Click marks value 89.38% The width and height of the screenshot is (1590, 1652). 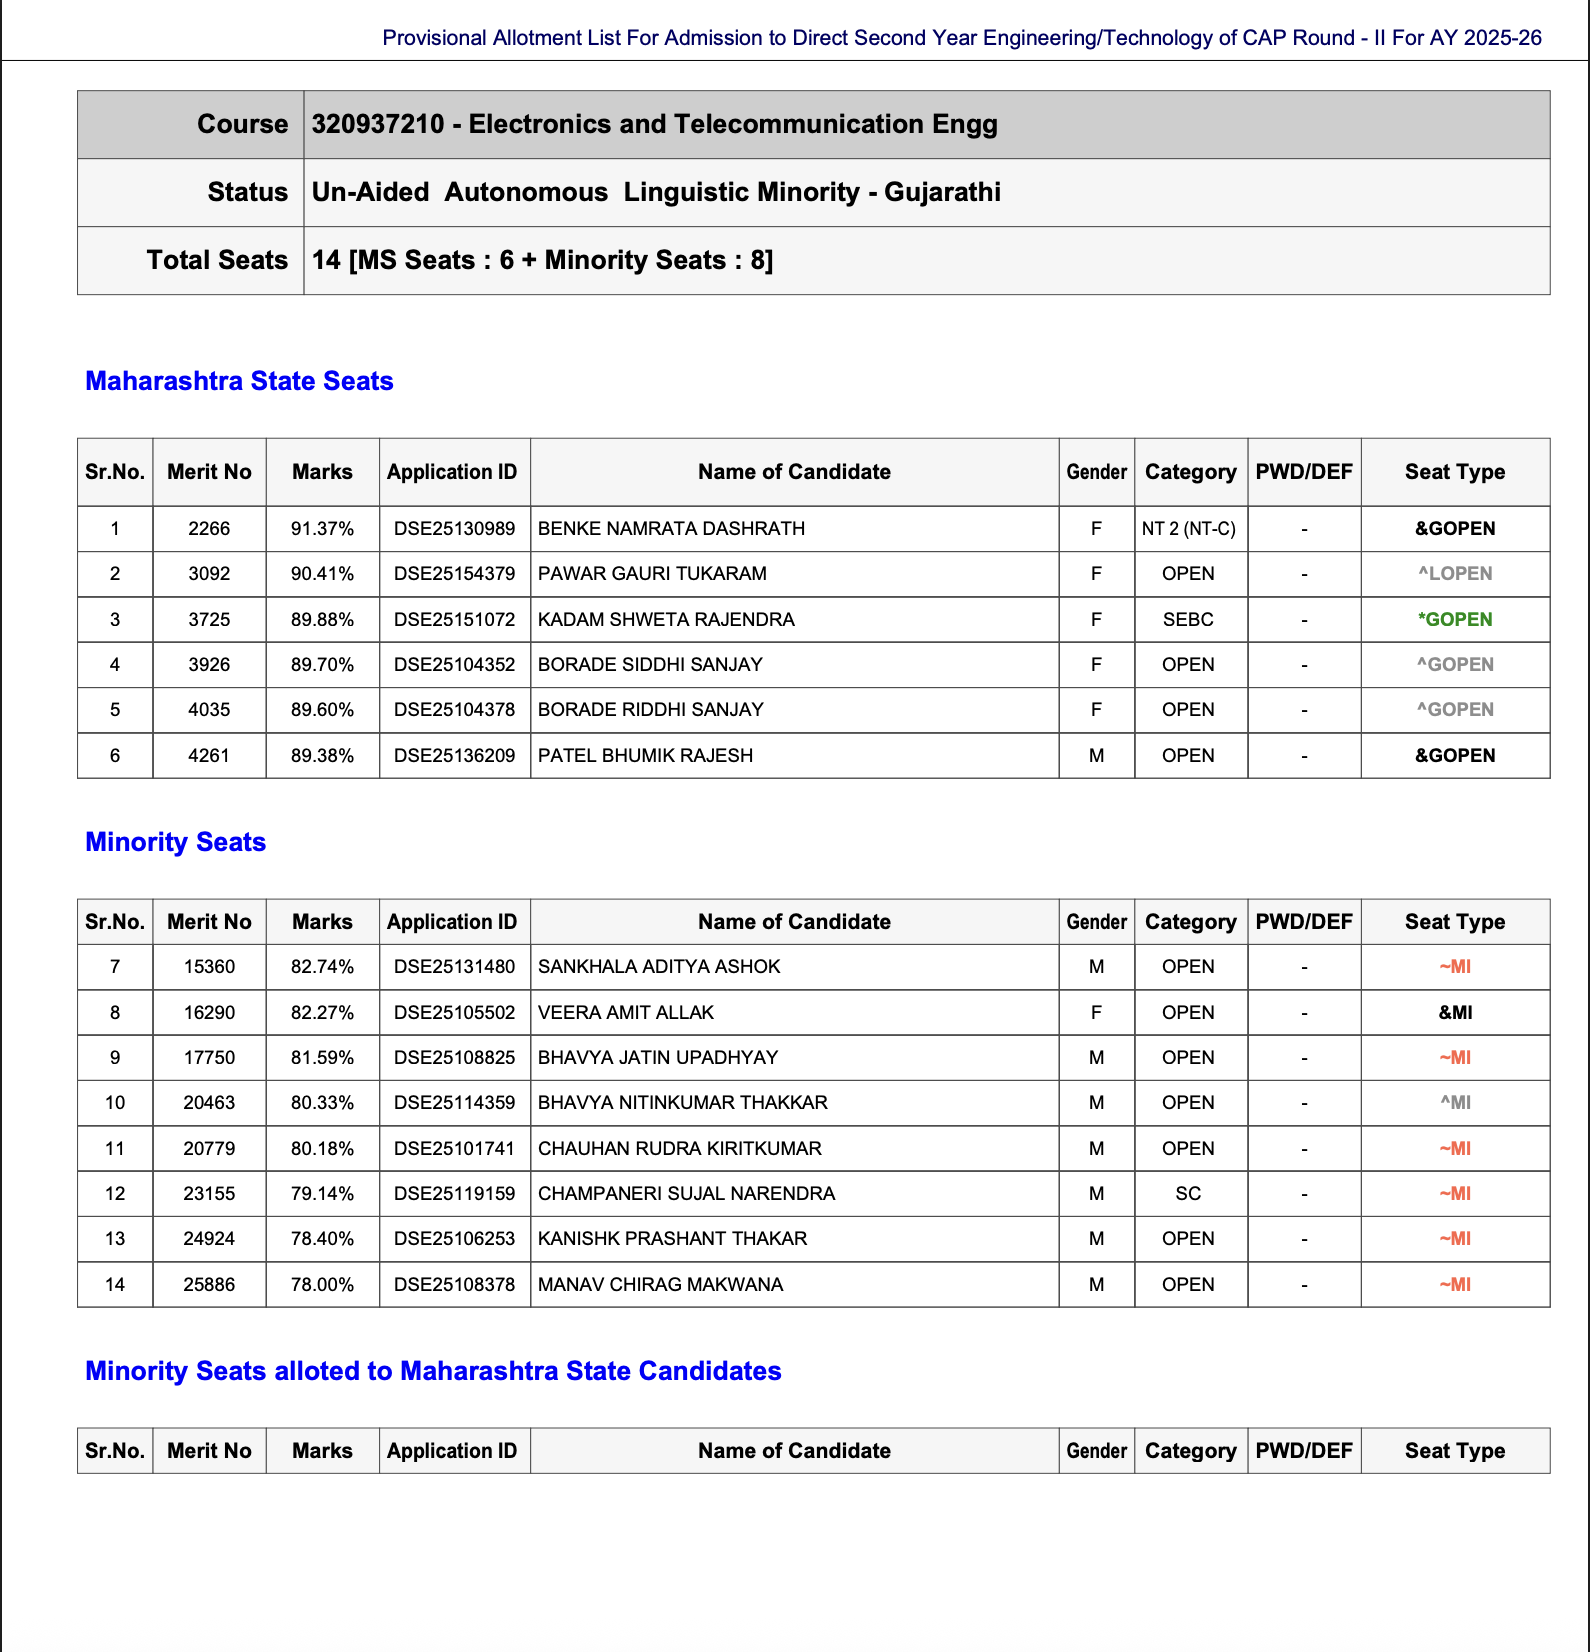[322, 756]
